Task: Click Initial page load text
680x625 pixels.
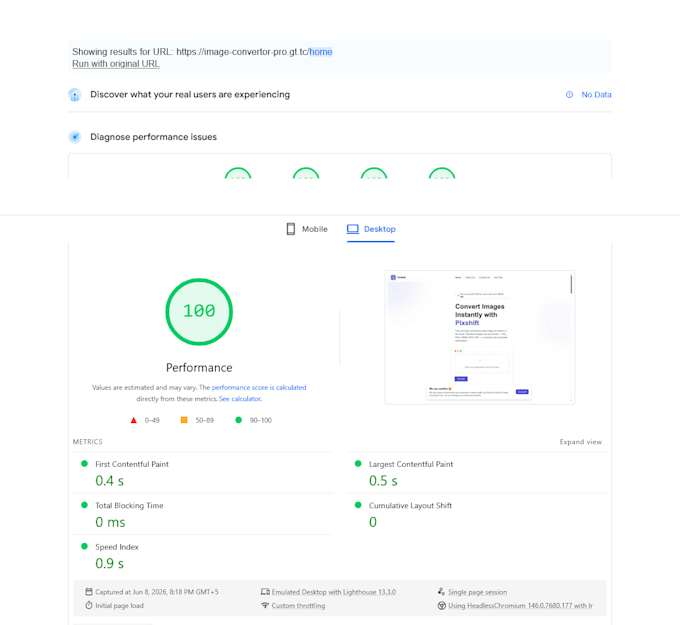Action: click(x=119, y=605)
